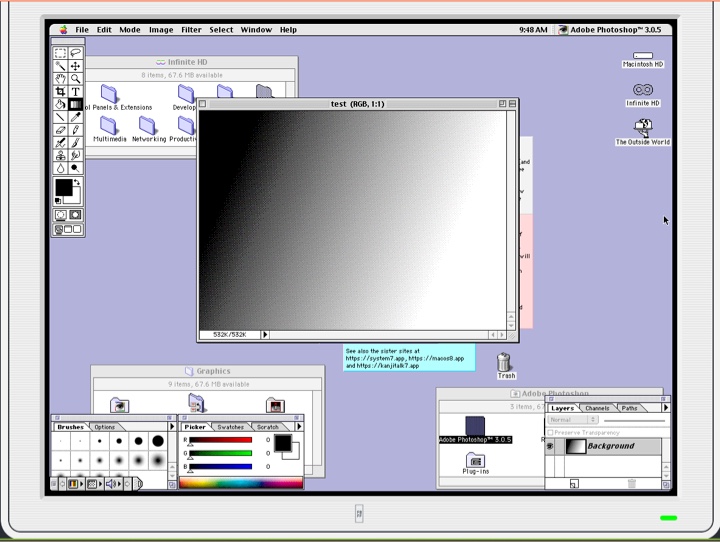The image size is (720, 542).
Task: Open document size info popup arrow
Action: click(x=265, y=335)
